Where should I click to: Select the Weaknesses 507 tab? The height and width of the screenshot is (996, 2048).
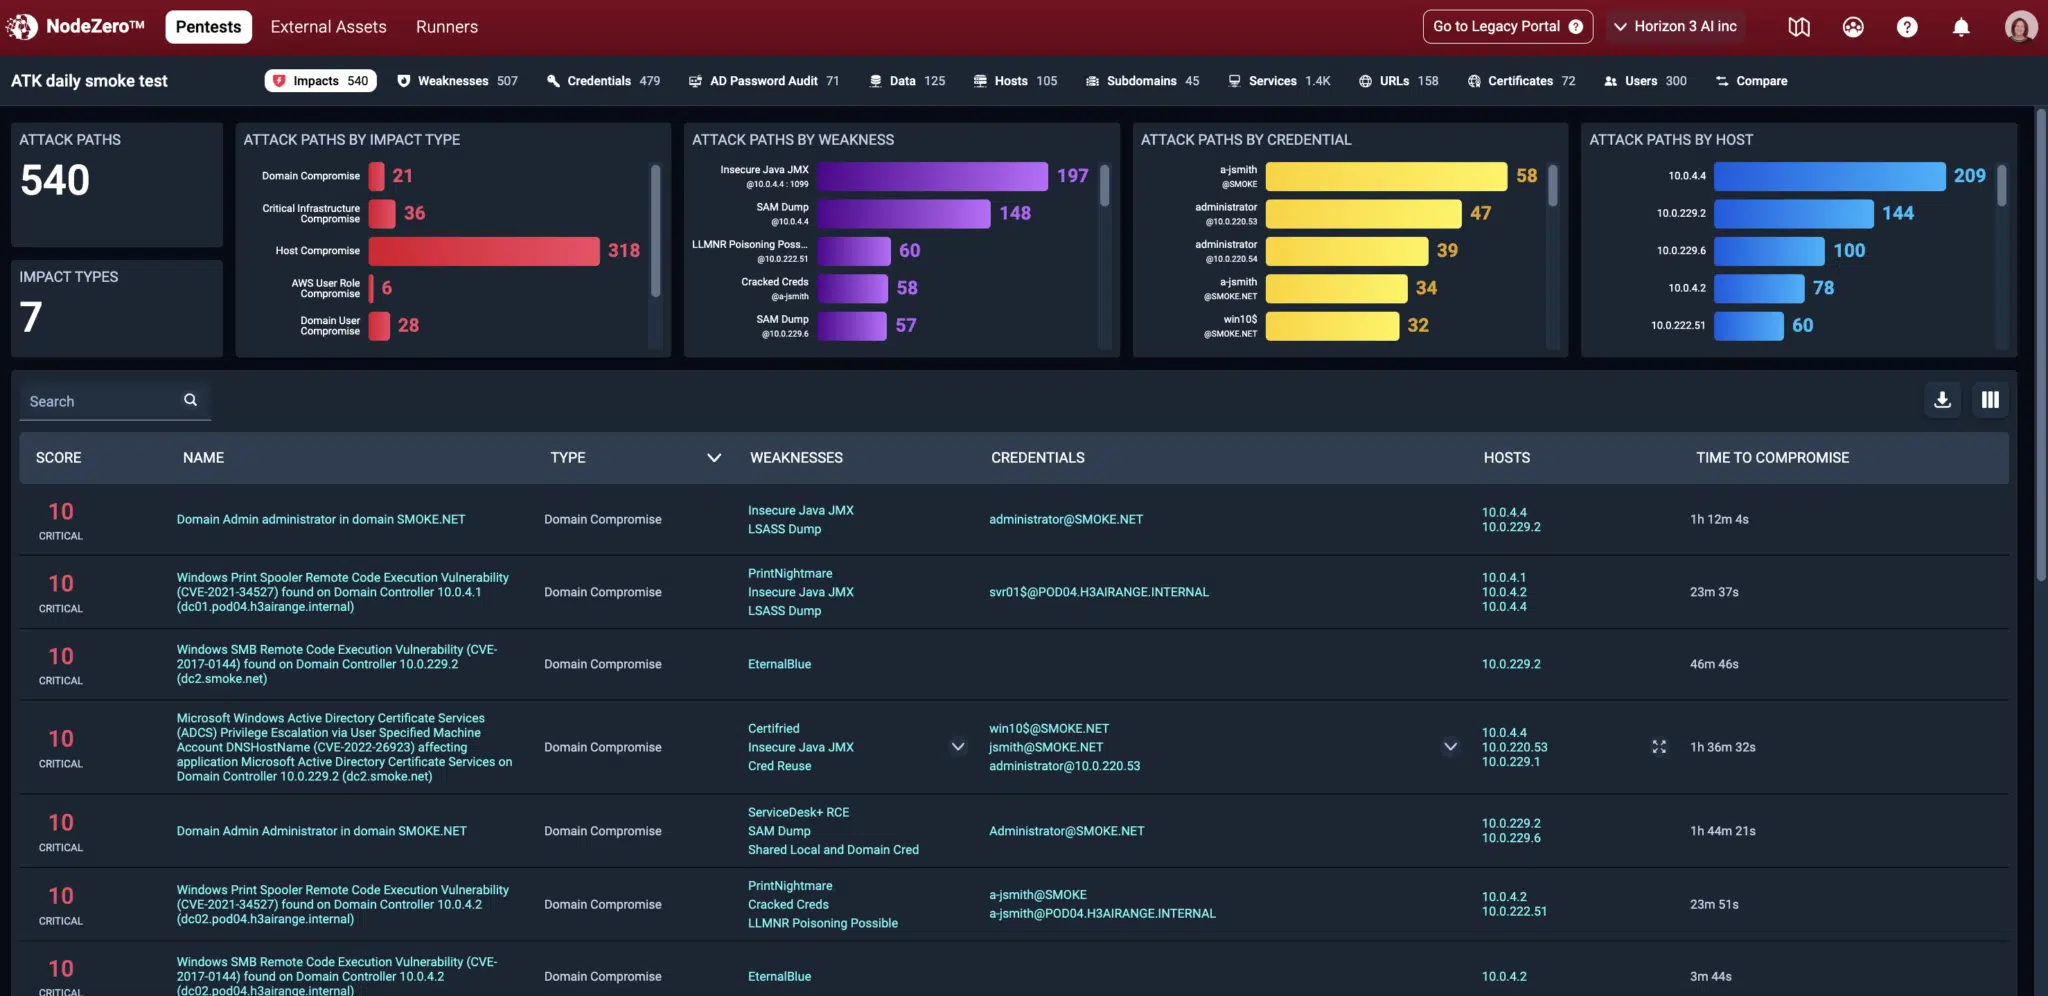pos(456,81)
